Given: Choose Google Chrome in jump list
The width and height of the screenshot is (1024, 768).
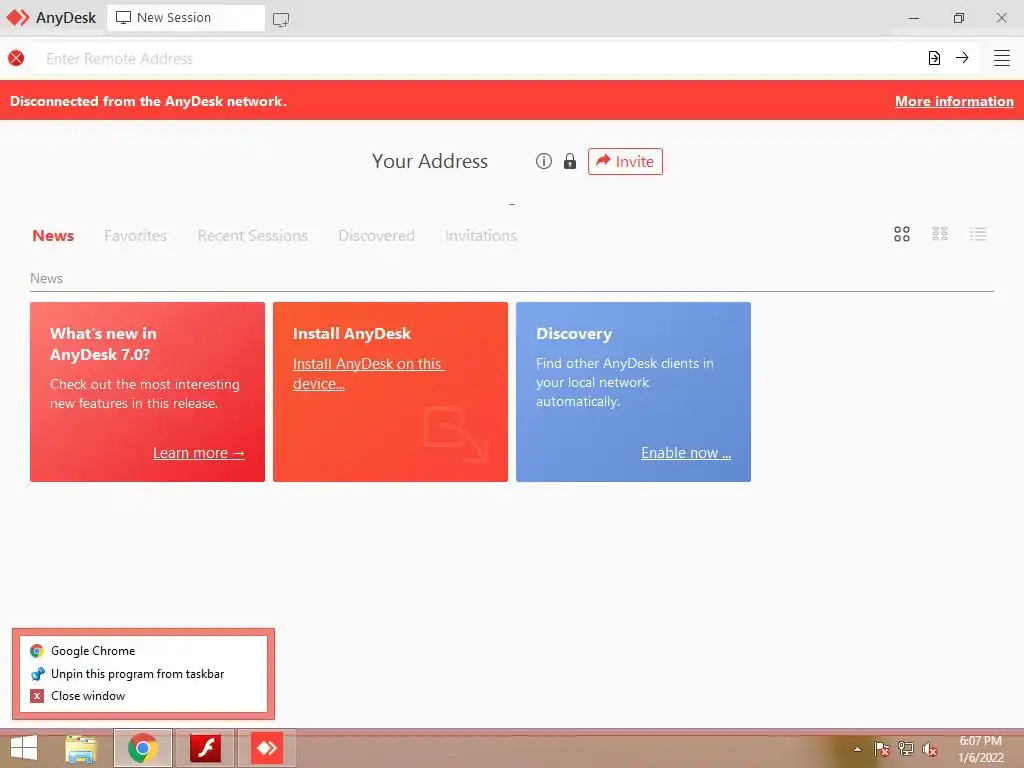Looking at the screenshot, I should click(x=142, y=650).
